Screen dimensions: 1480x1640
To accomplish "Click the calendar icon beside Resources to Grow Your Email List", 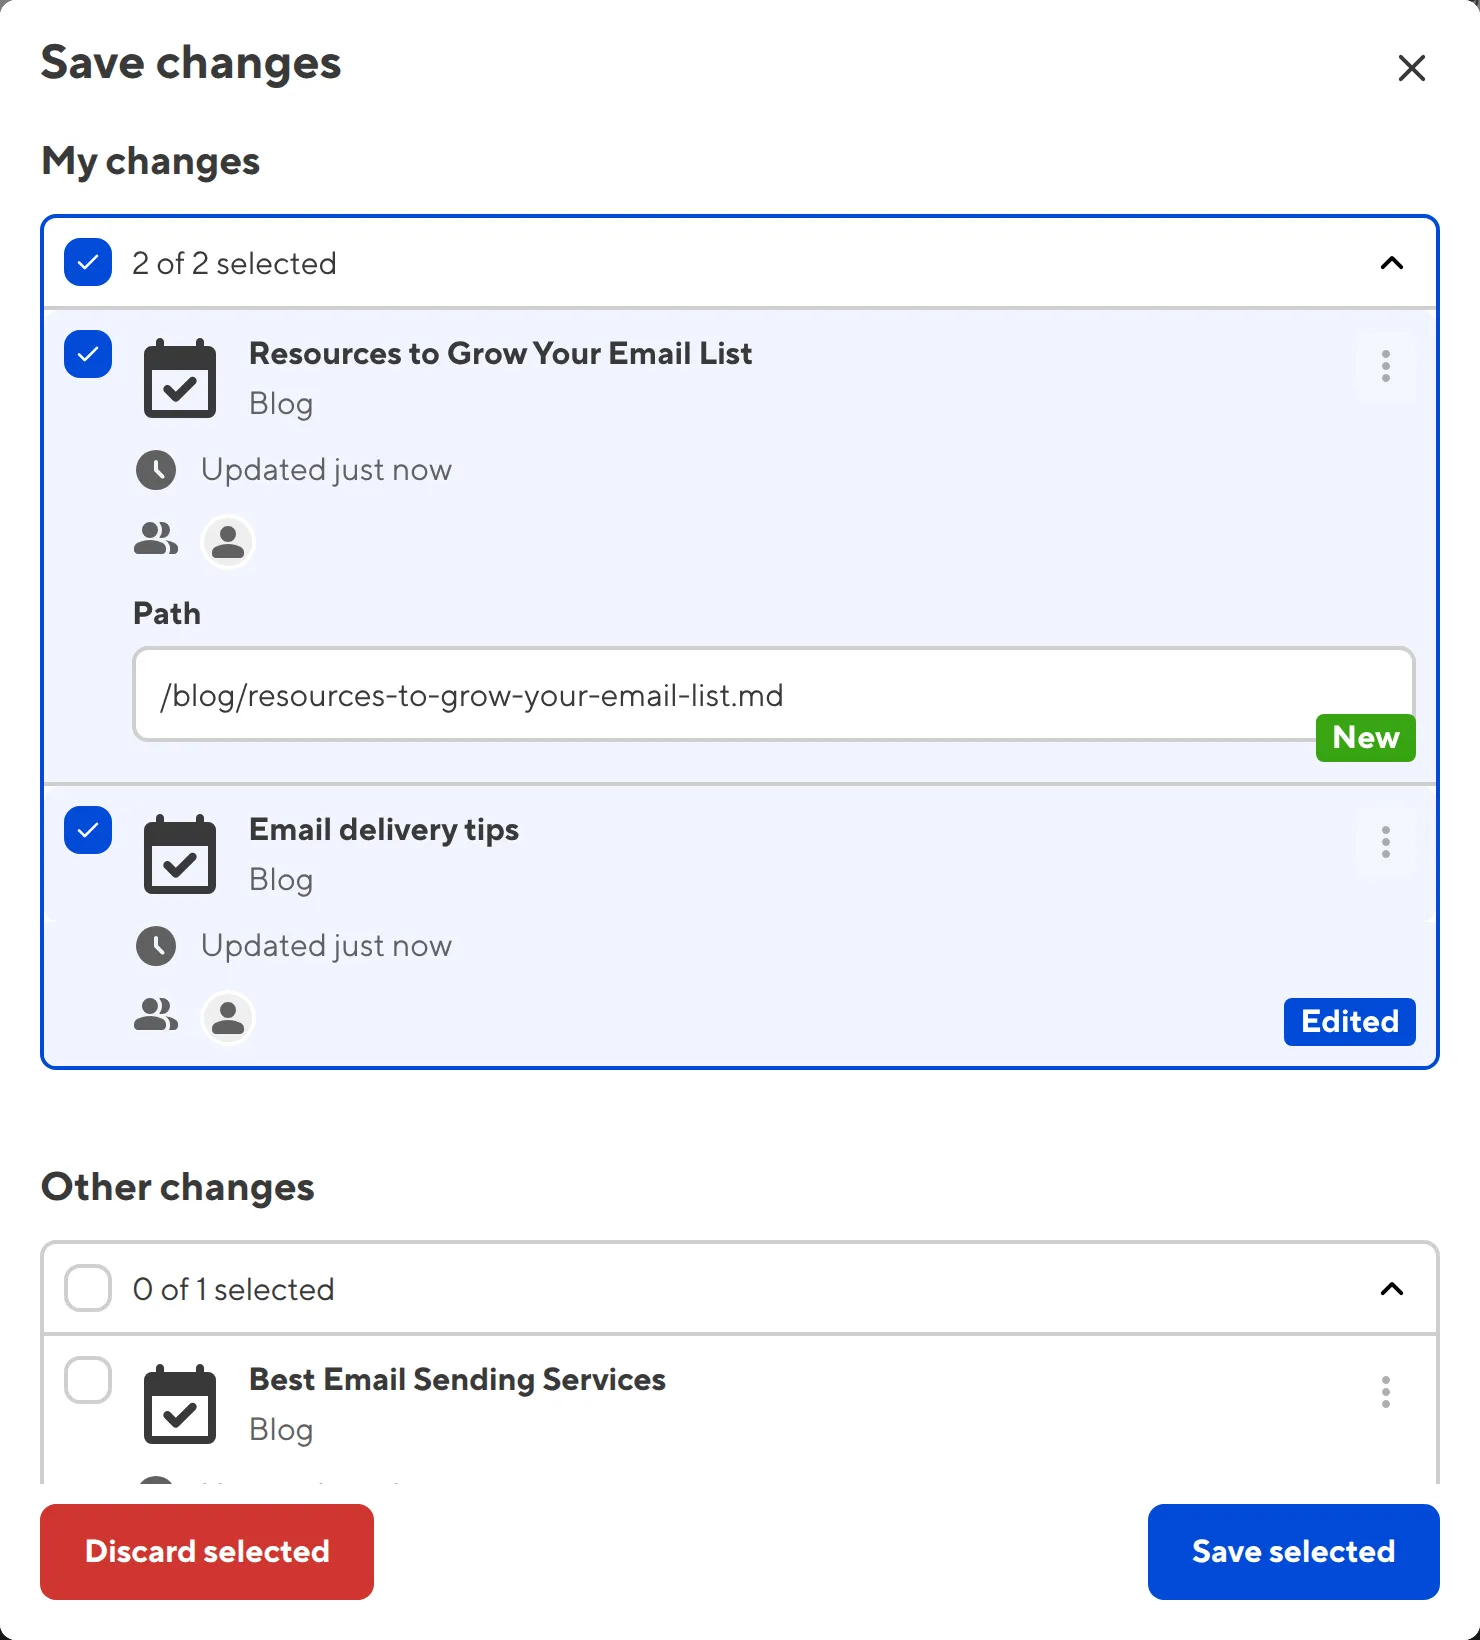I will click(x=180, y=378).
